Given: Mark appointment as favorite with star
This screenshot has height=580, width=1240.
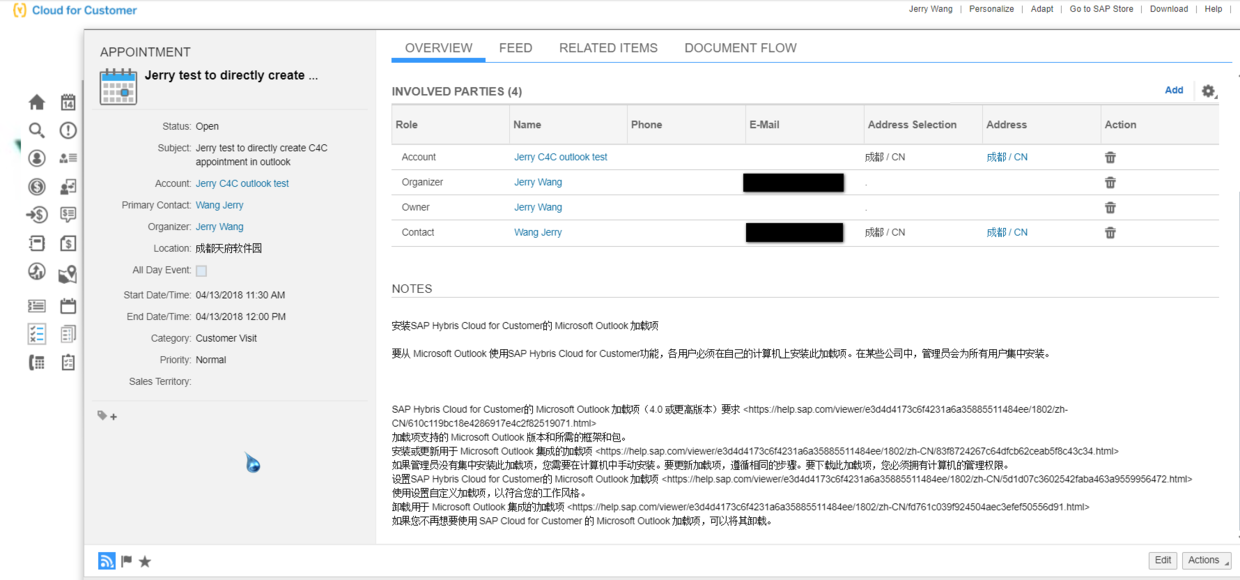Looking at the screenshot, I should (145, 562).
